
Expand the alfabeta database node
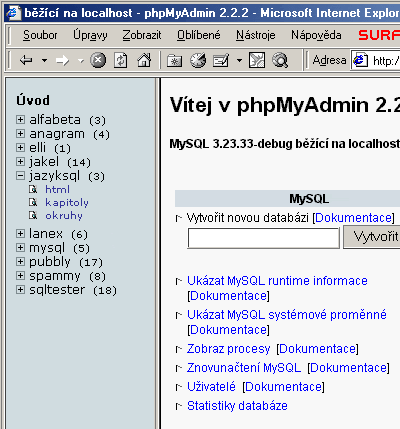pyautogui.click(x=20, y=119)
